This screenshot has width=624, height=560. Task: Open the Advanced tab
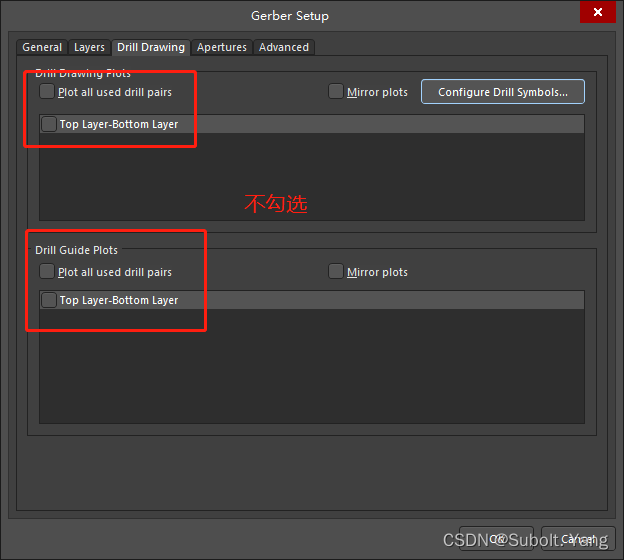point(284,47)
